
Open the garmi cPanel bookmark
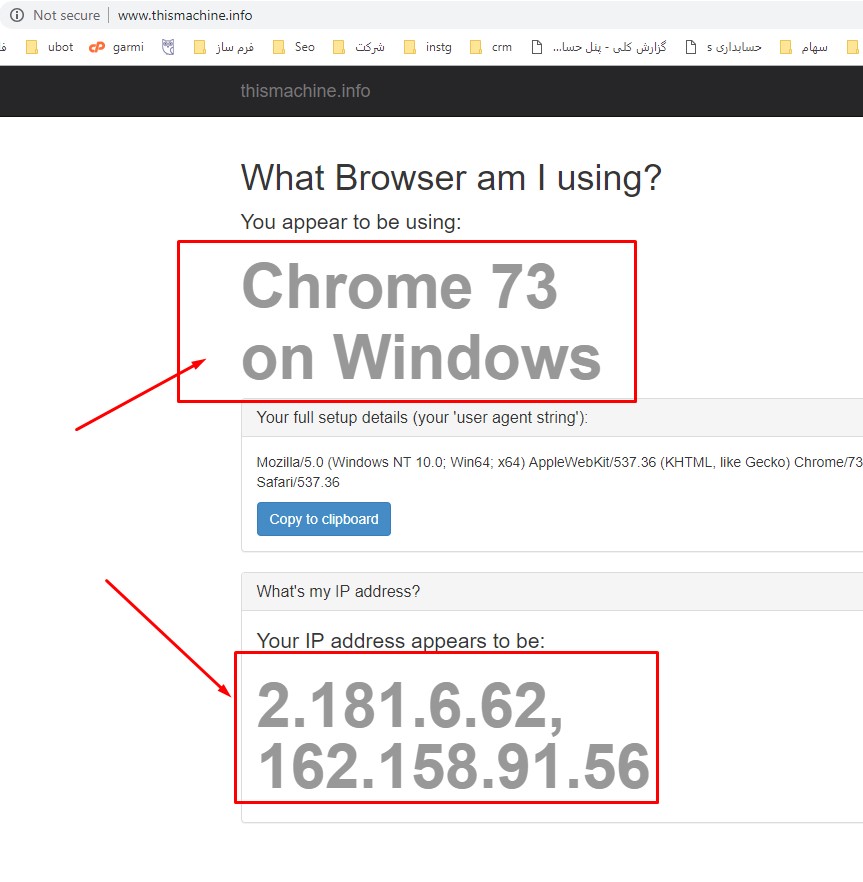[x=116, y=47]
